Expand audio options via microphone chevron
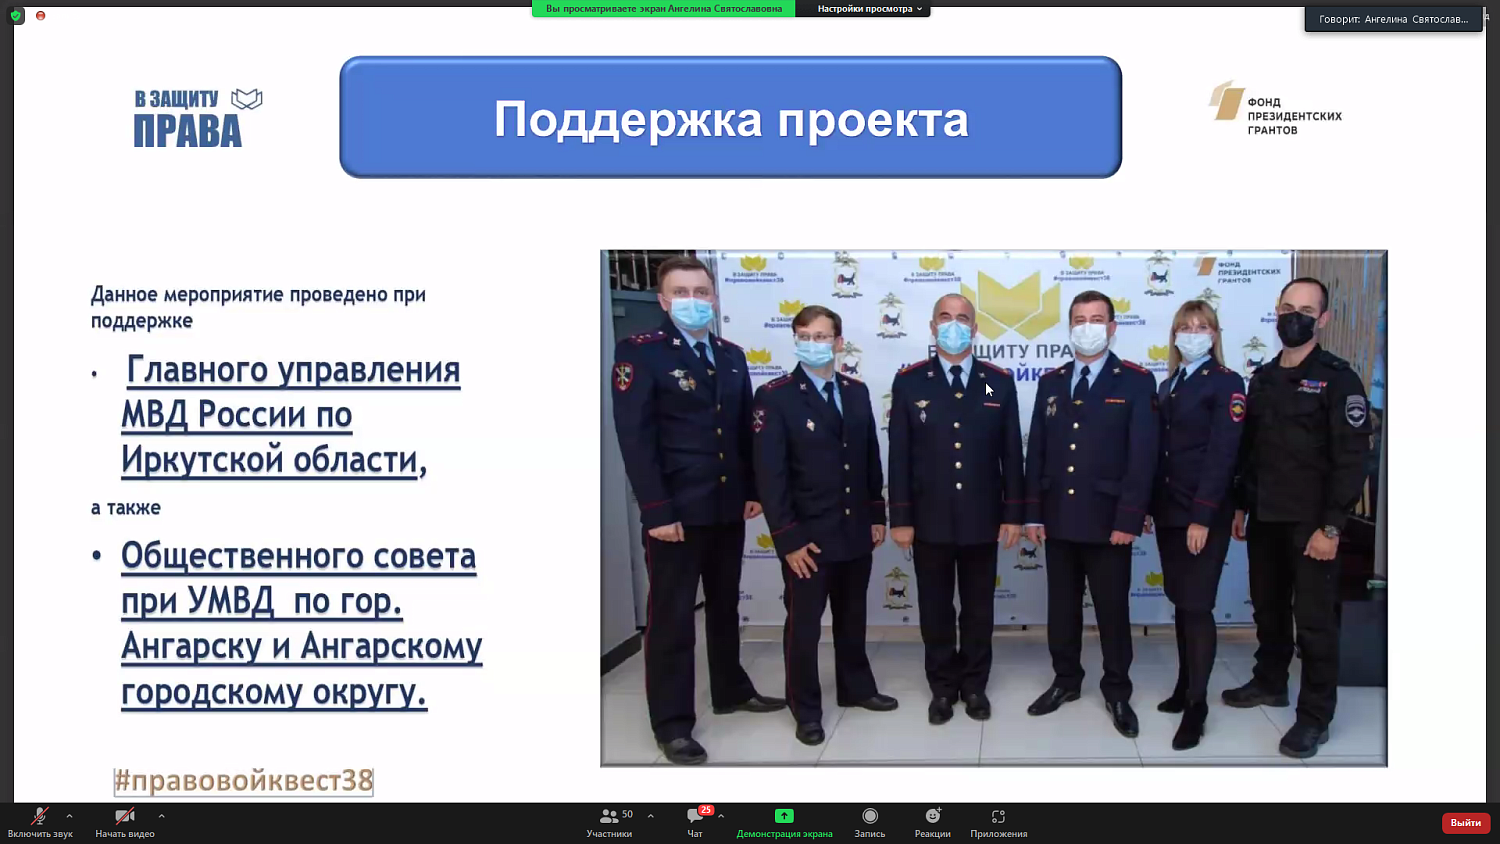 (x=69, y=814)
